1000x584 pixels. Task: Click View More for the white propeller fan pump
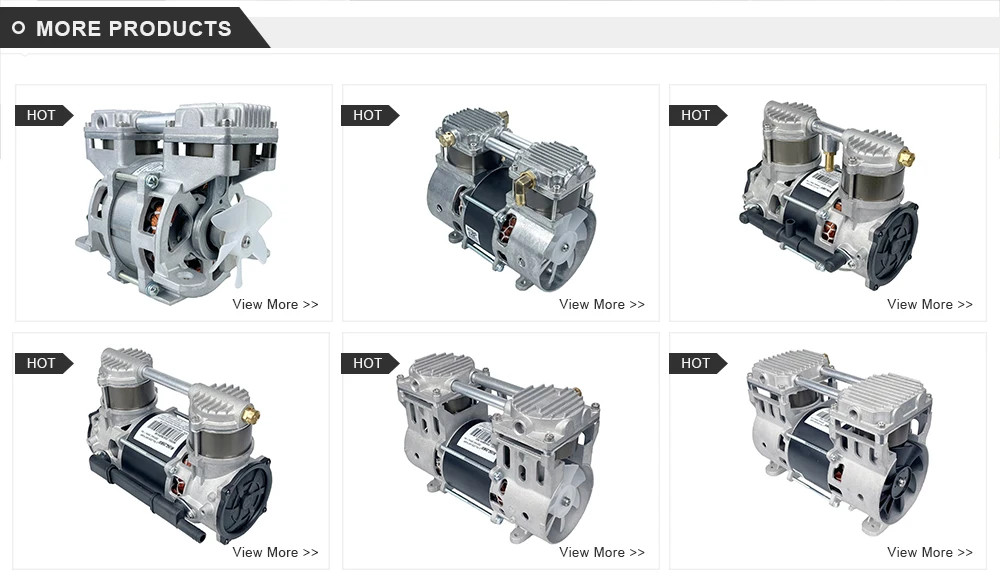coord(276,305)
